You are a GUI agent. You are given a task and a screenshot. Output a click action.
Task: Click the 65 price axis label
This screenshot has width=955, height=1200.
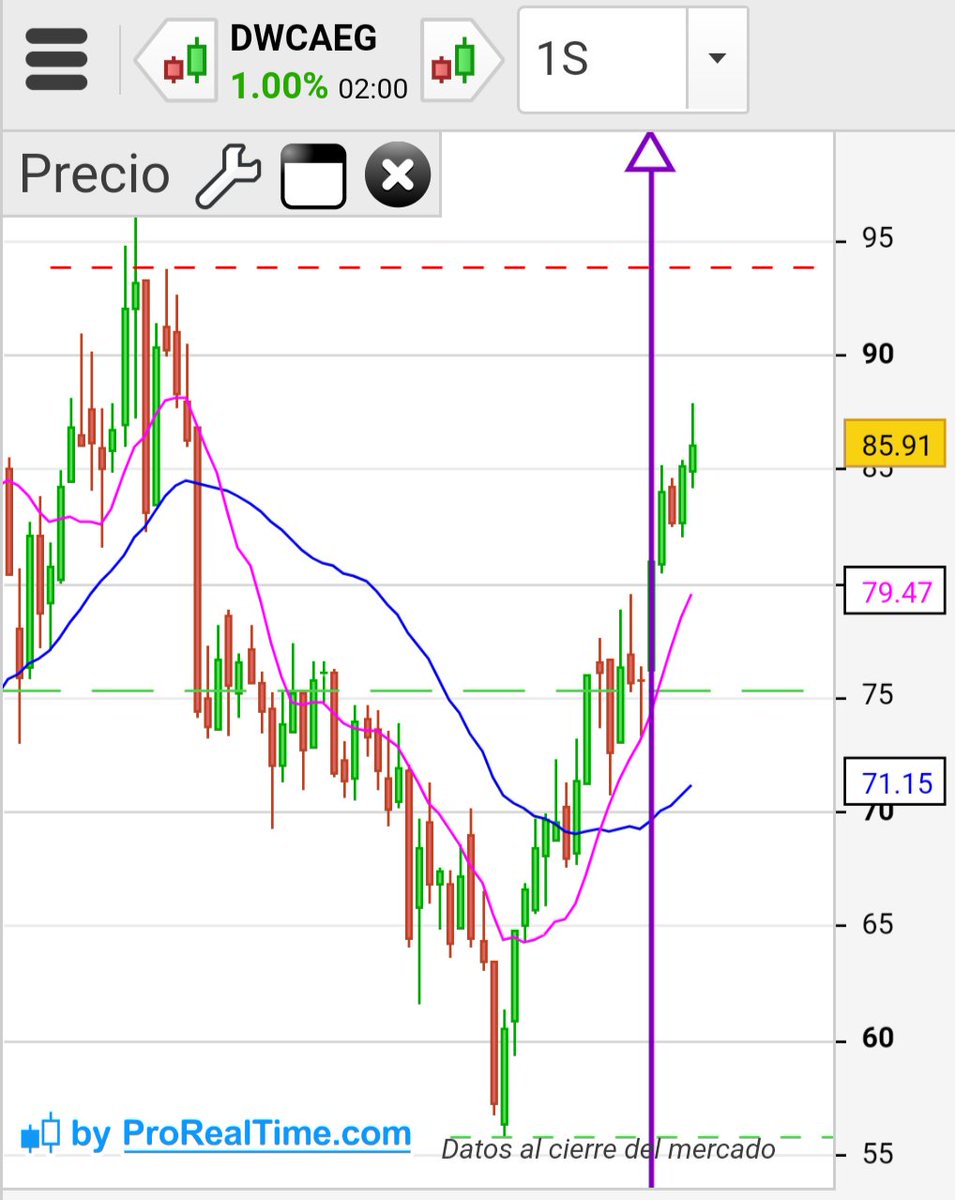(878, 924)
